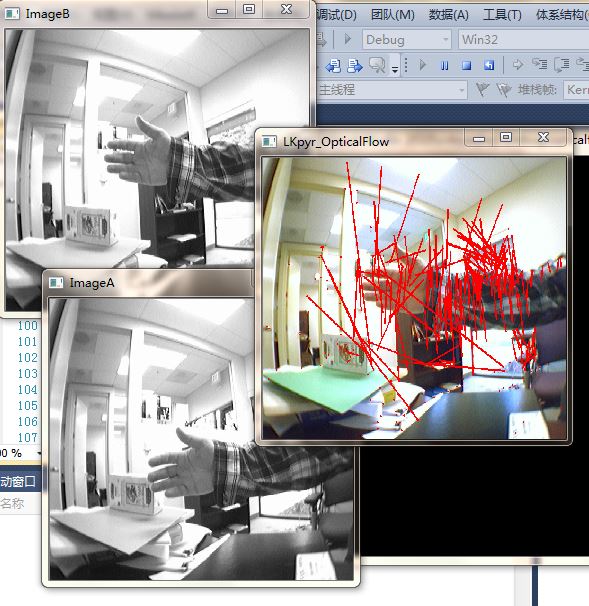This screenshot has height=606, width=589.
Task: Open the 数据(A) data menu
Action: (448, 15)
